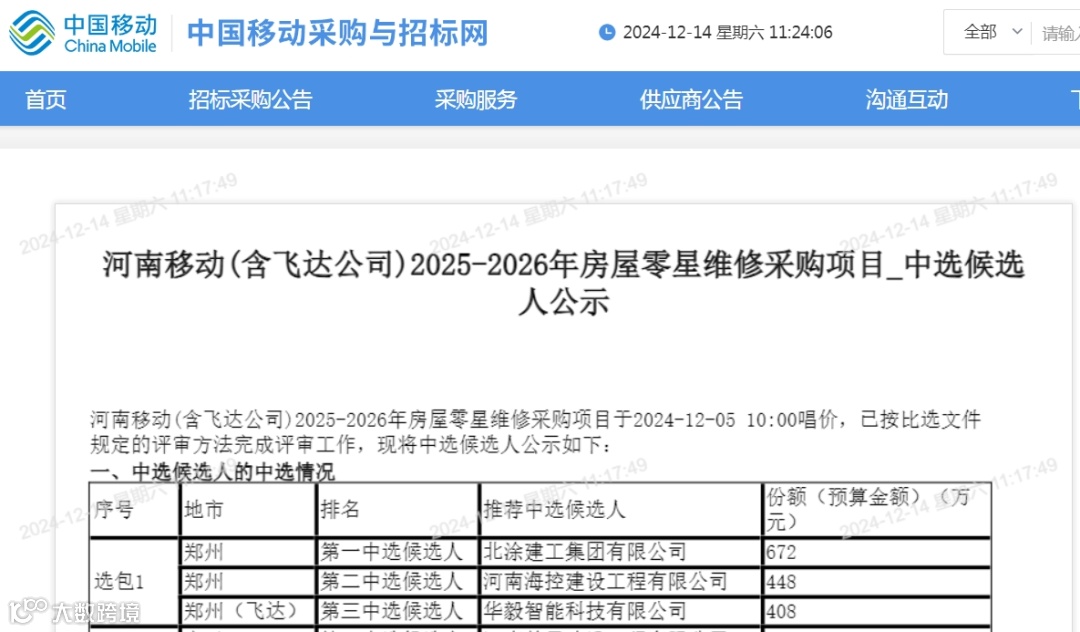Click the 408 amount cell
This screenshot has height=632, width=1080.
click(877, 611)
